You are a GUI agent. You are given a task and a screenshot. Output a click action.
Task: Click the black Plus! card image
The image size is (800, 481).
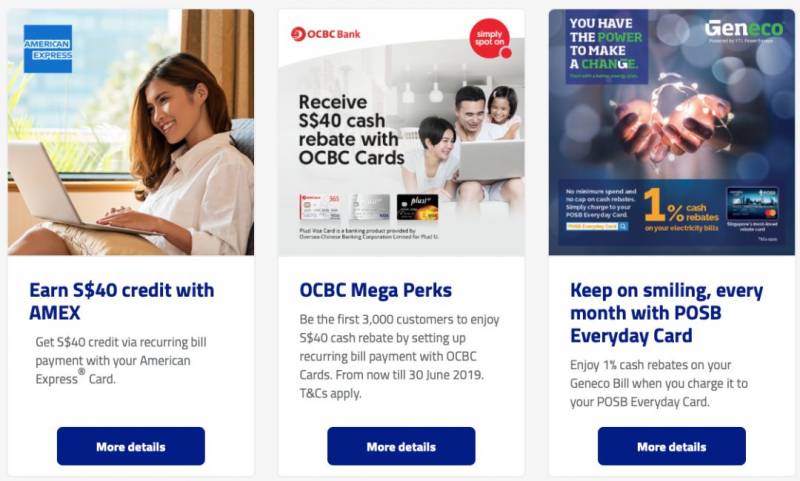417,207
